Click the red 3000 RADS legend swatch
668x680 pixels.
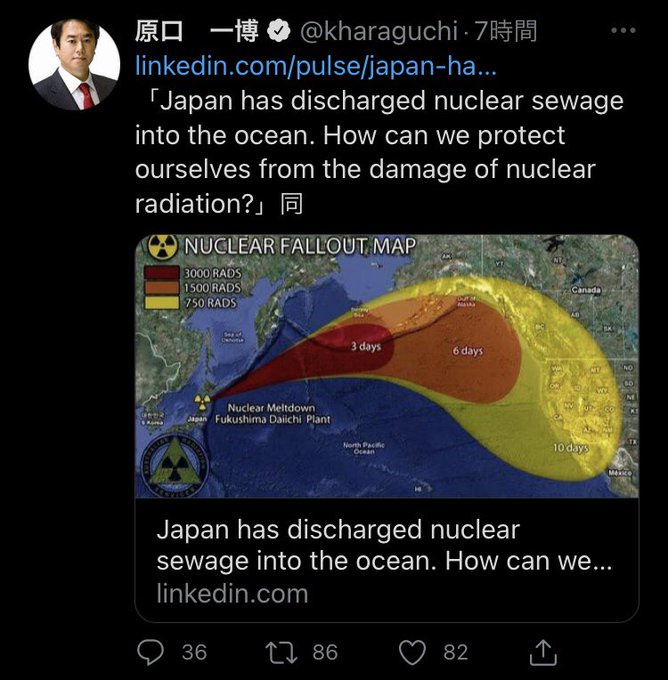click(x=161, y=273)
